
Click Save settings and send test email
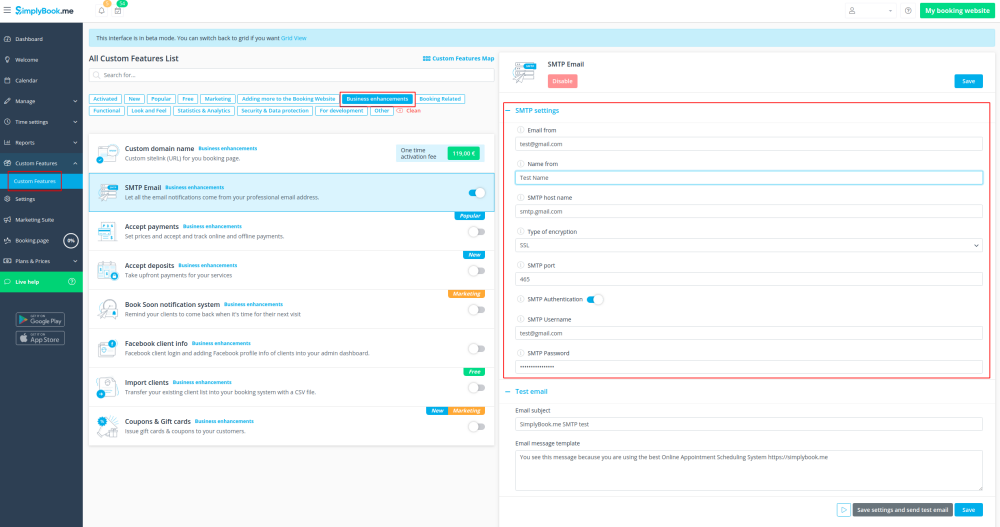tap(902, 510)
